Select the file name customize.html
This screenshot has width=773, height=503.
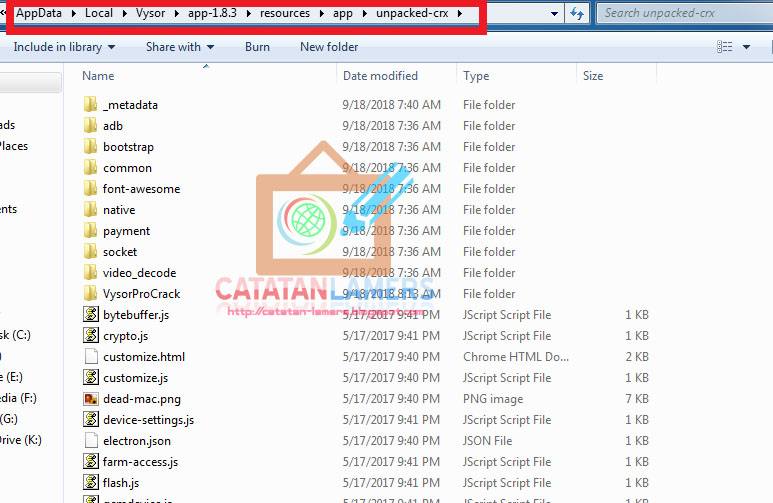(144, 357)
